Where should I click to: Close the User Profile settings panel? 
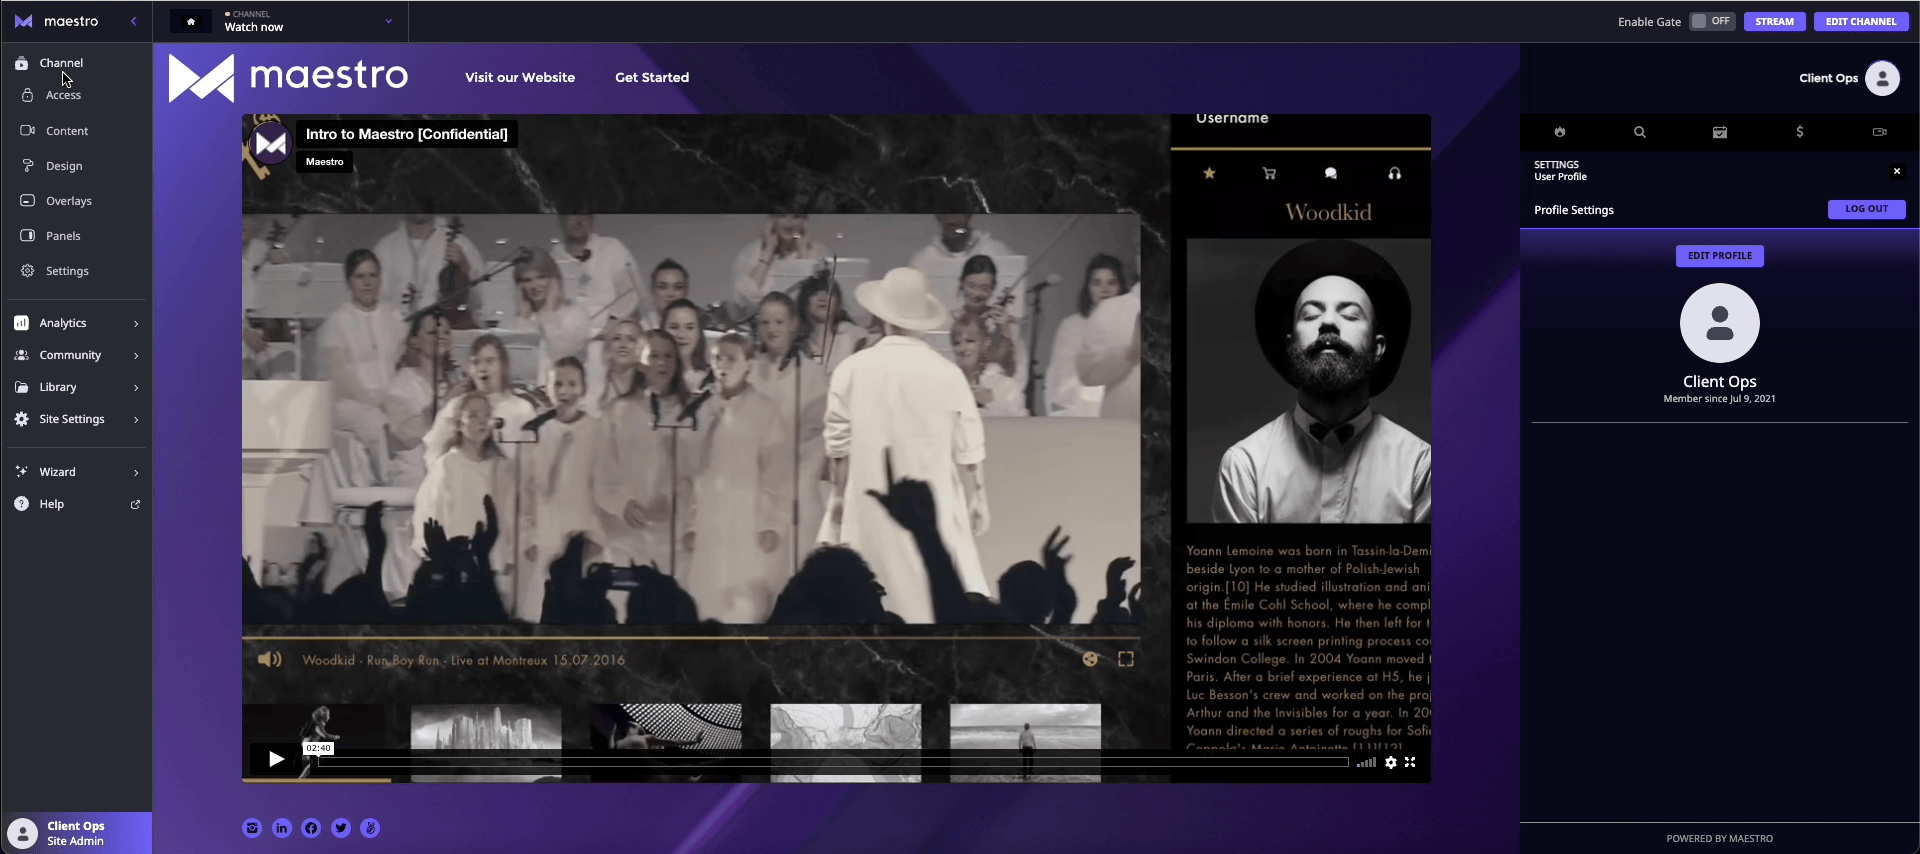pyautogui.click(x=1897, y=171)
